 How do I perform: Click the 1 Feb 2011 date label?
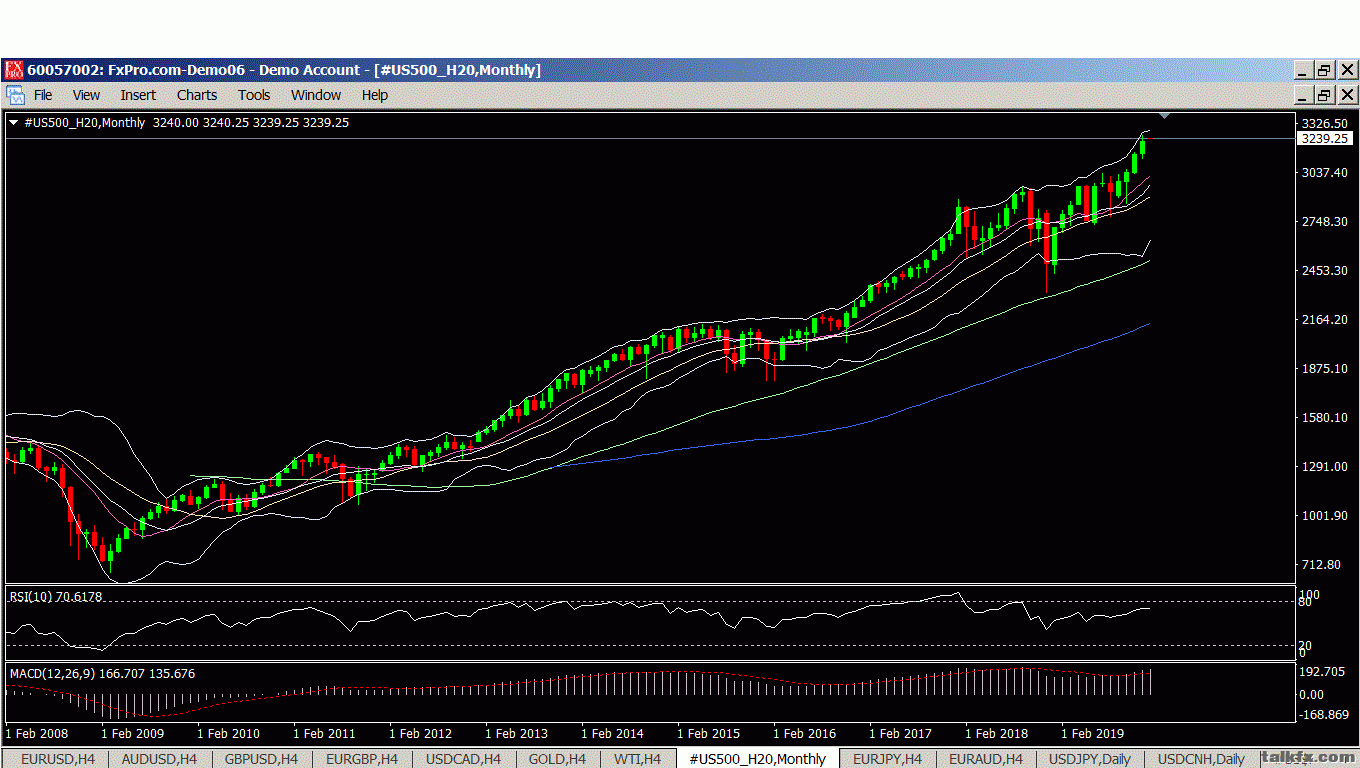[x=325, y=733]
